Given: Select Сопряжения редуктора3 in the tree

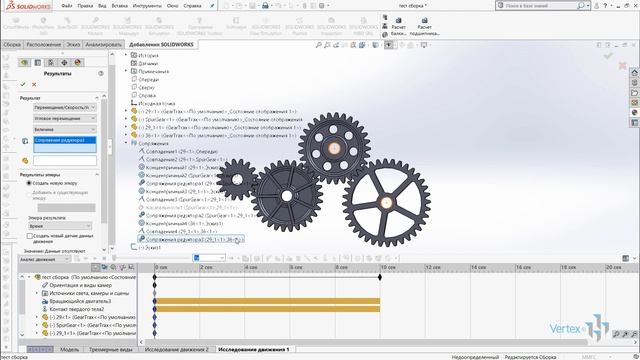Looking at the screenshot, I should (x=191, y=239).
